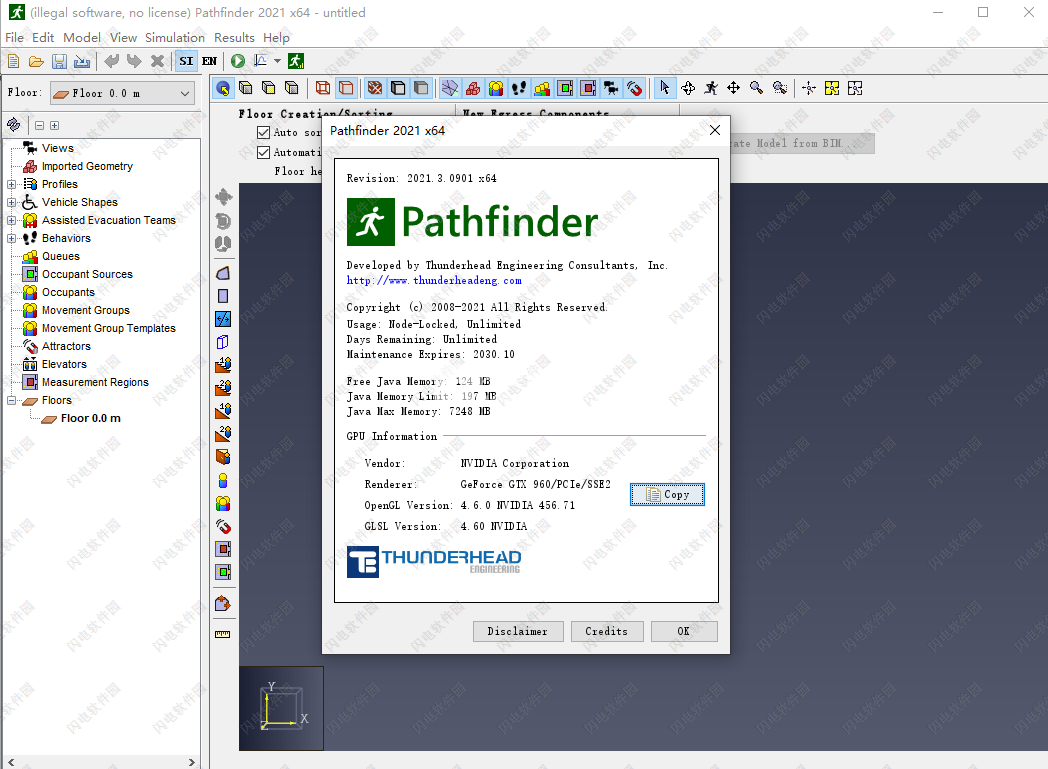Click the red X delete icon

(x=157, y=60)
